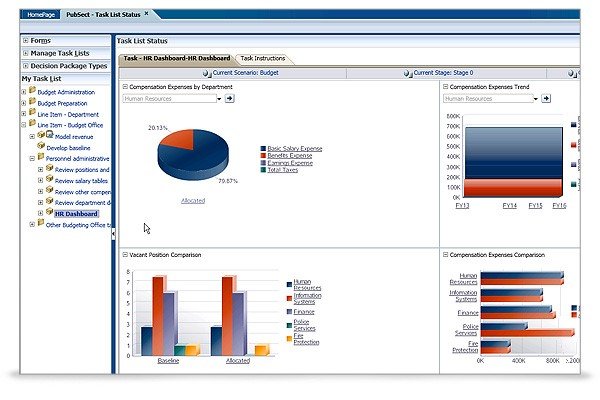Expand the Budget Preparation tree node
The height and width of the screenshot is (400, 600).
click(x=24, y=103)
